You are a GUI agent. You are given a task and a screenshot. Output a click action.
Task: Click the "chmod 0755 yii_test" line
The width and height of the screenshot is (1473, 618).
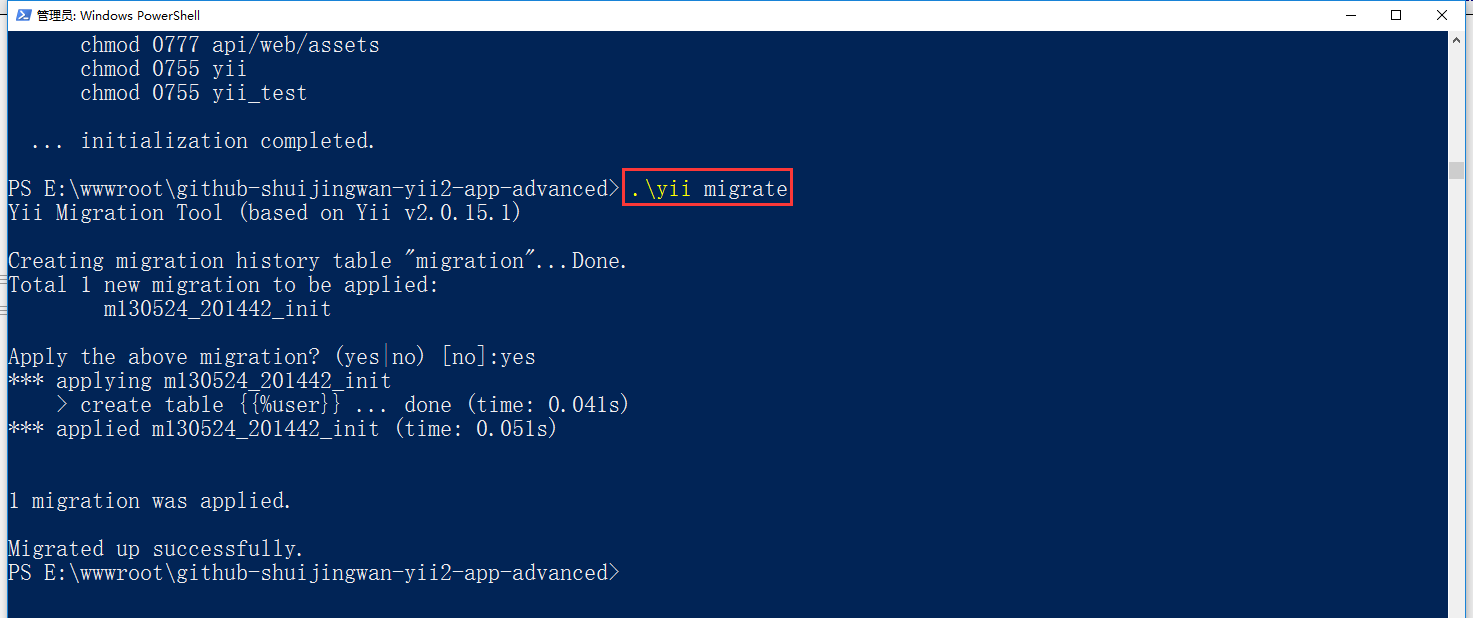[193, 93]
